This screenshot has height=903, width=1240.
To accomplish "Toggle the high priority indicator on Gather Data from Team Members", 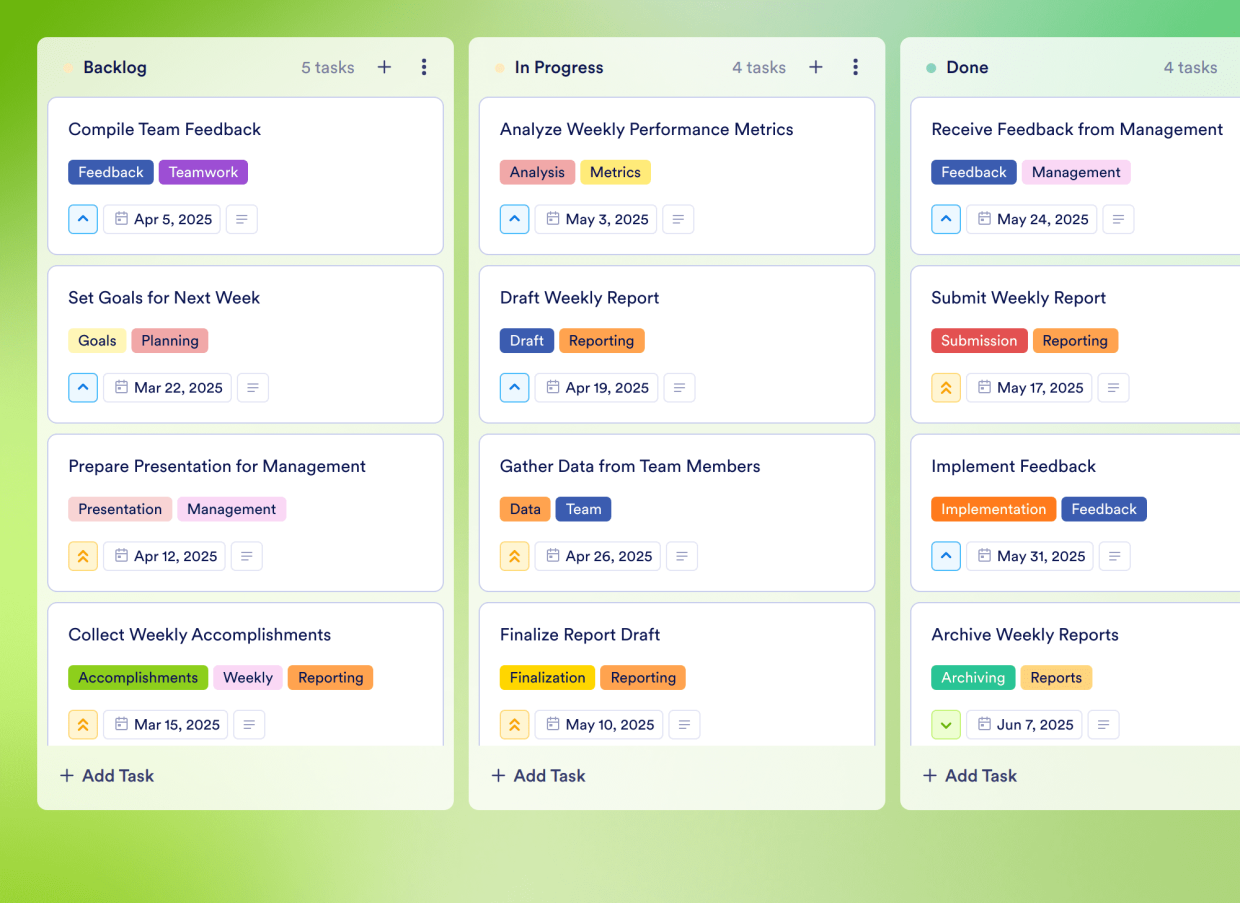I will coord(514,556).
